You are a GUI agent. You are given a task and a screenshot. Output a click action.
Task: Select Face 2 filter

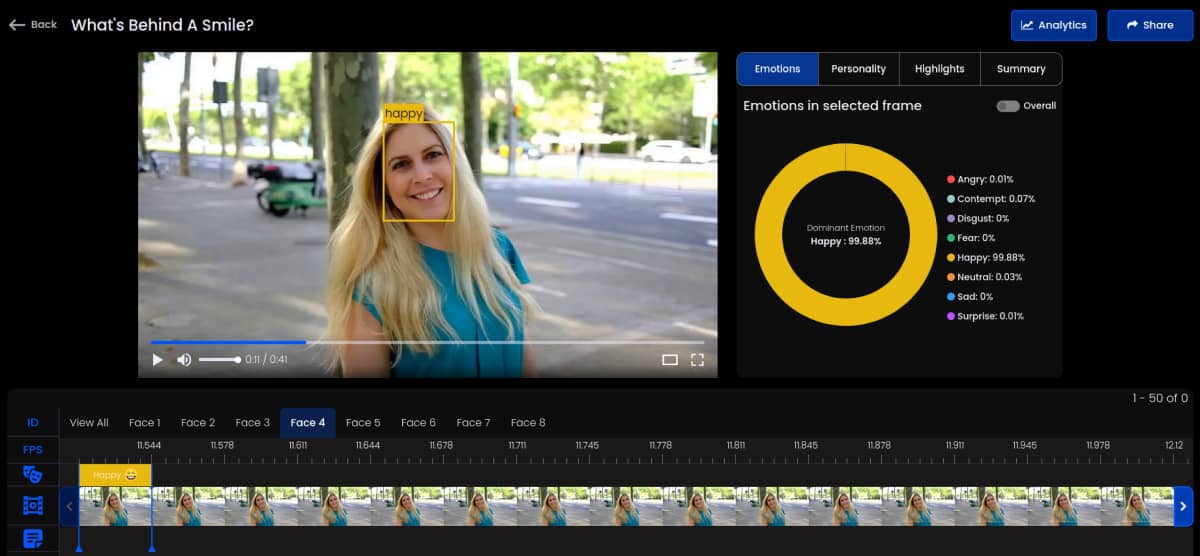click(198, 423)
